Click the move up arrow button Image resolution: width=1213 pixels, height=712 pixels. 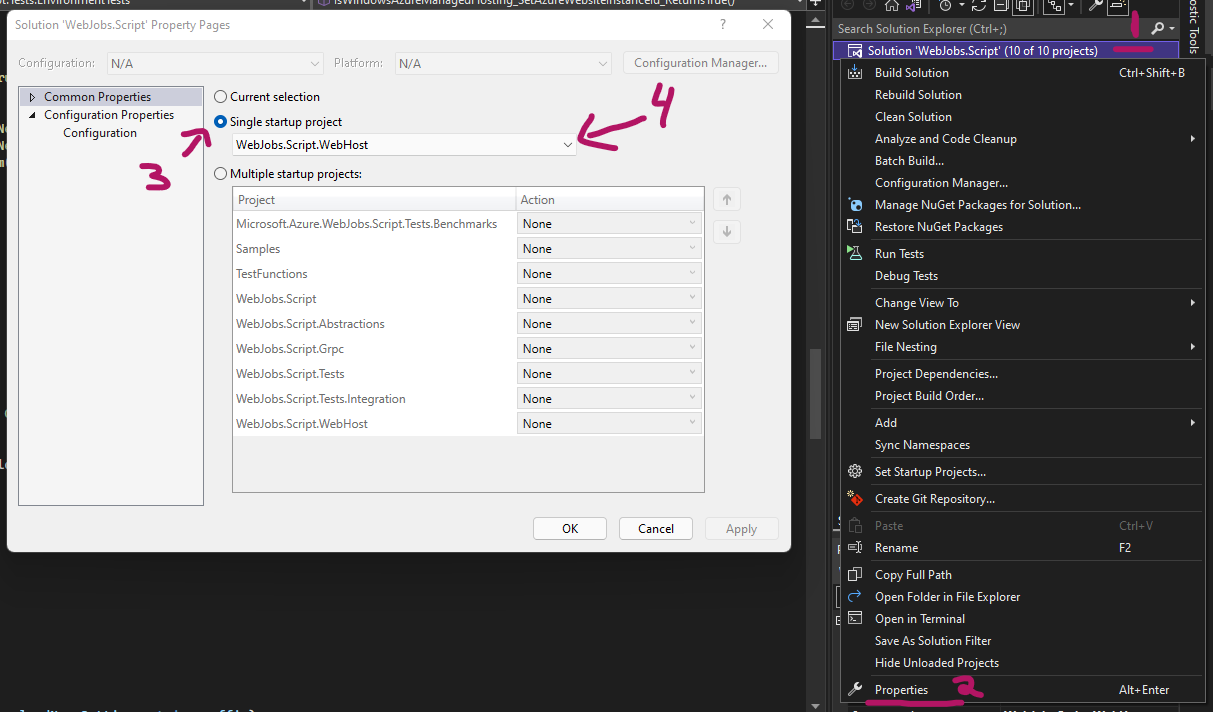(727, 199)
